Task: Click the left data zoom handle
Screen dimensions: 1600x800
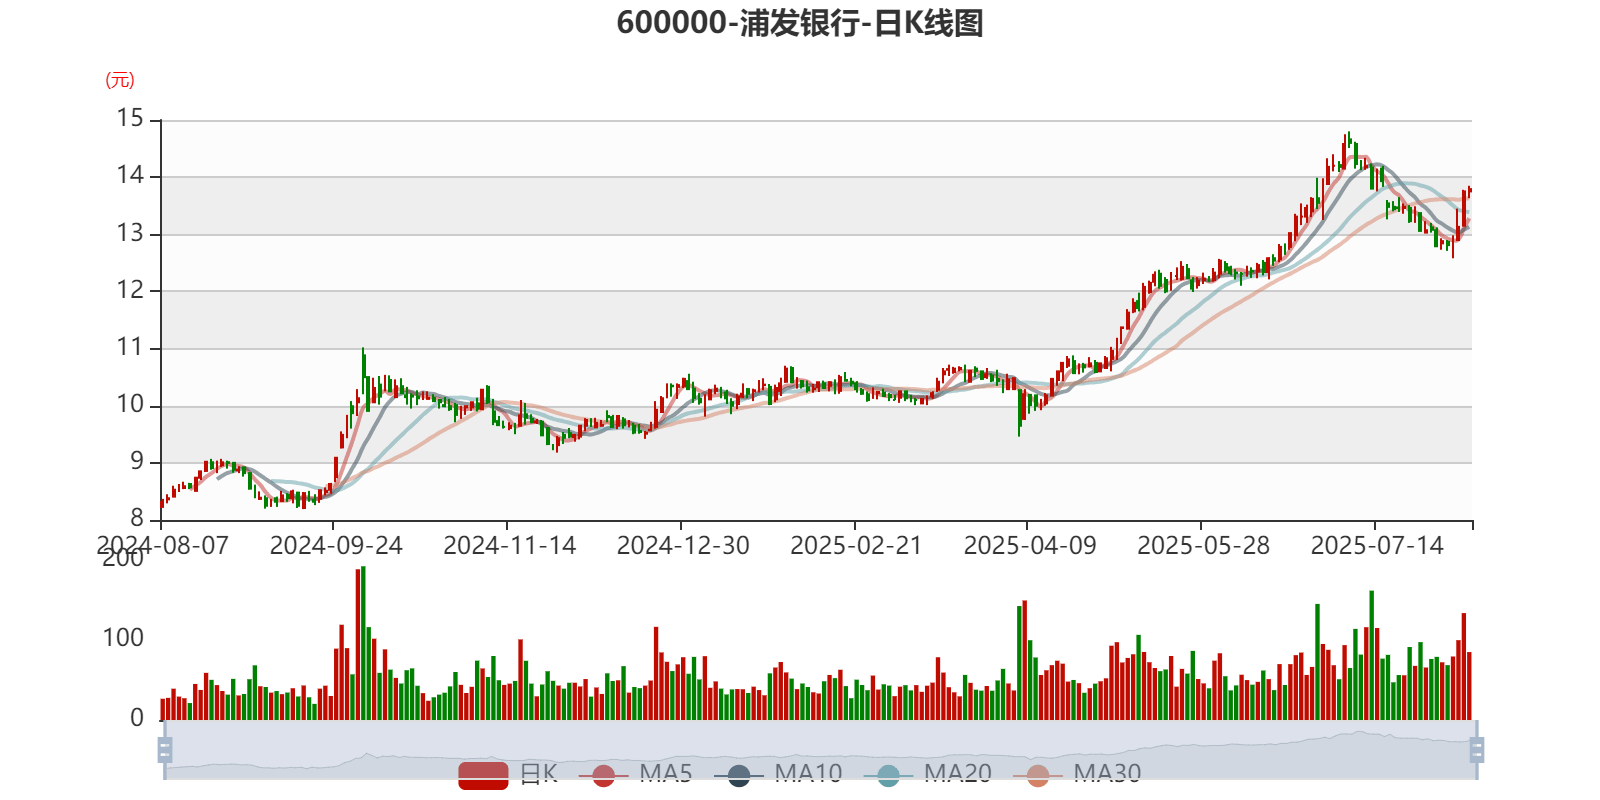Action: click(x=165, y=749)
